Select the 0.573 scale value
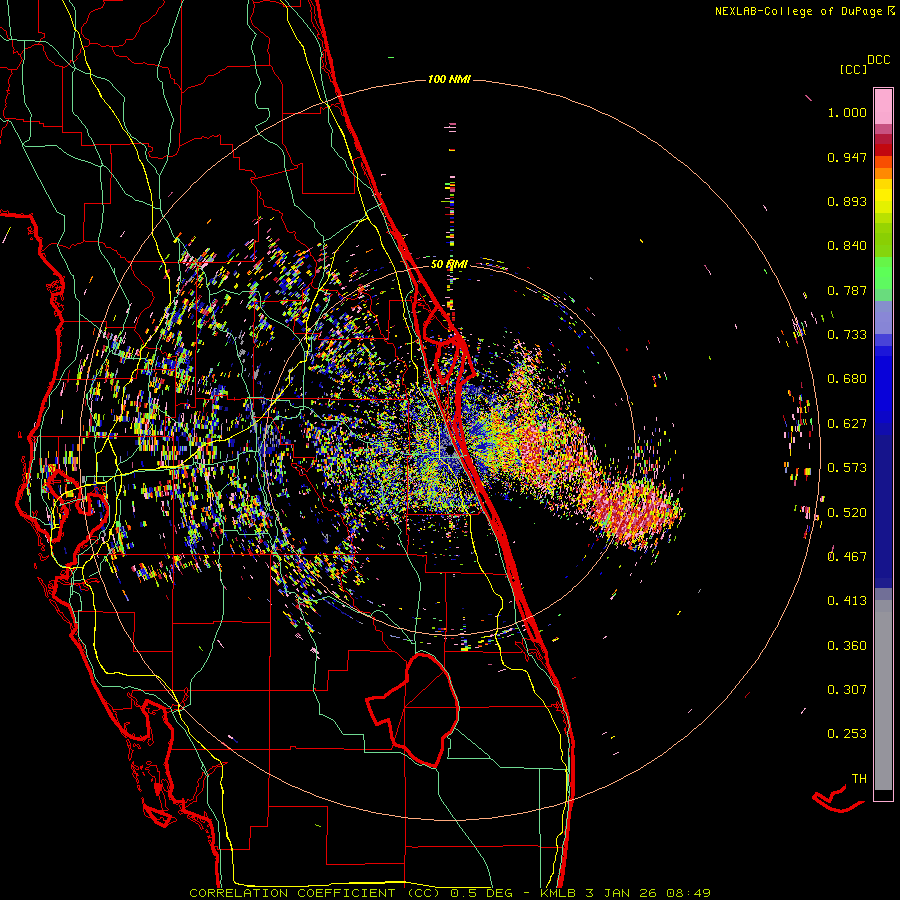This screenshot has height=900, width=900. pyautogui.click(x=847, y=468)
